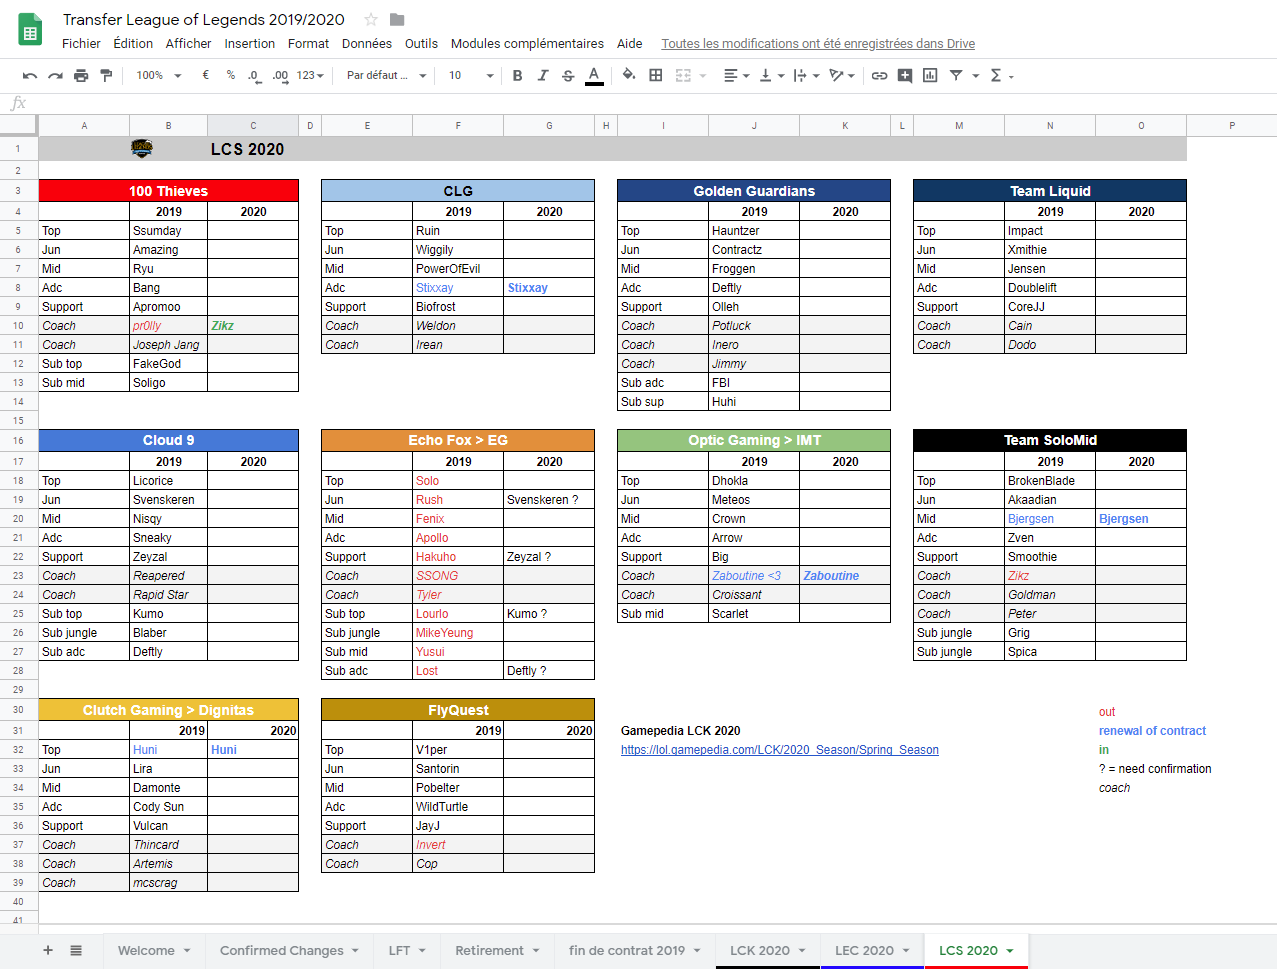Switch to the Welcome sheet tab
Screen dimensions: 1277x969
[154, 951]
